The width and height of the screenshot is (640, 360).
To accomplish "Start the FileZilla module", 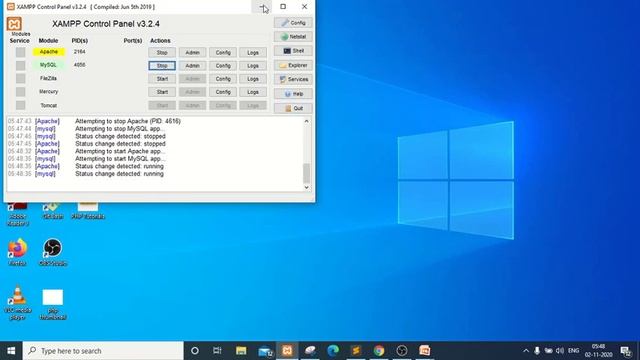I will point(162,79).
